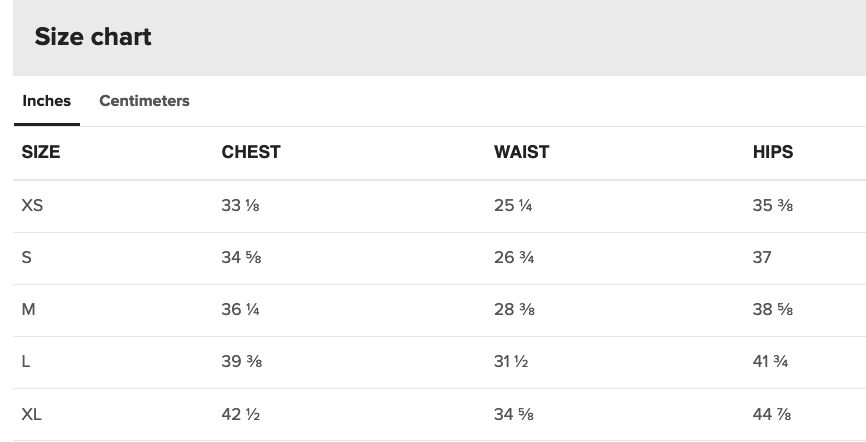
Task: Select the XS size row label
Action: coord(32,206)
